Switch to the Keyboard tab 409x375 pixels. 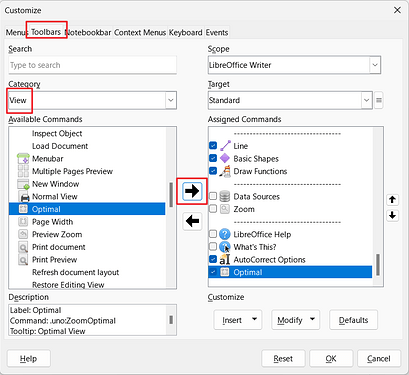186,32
